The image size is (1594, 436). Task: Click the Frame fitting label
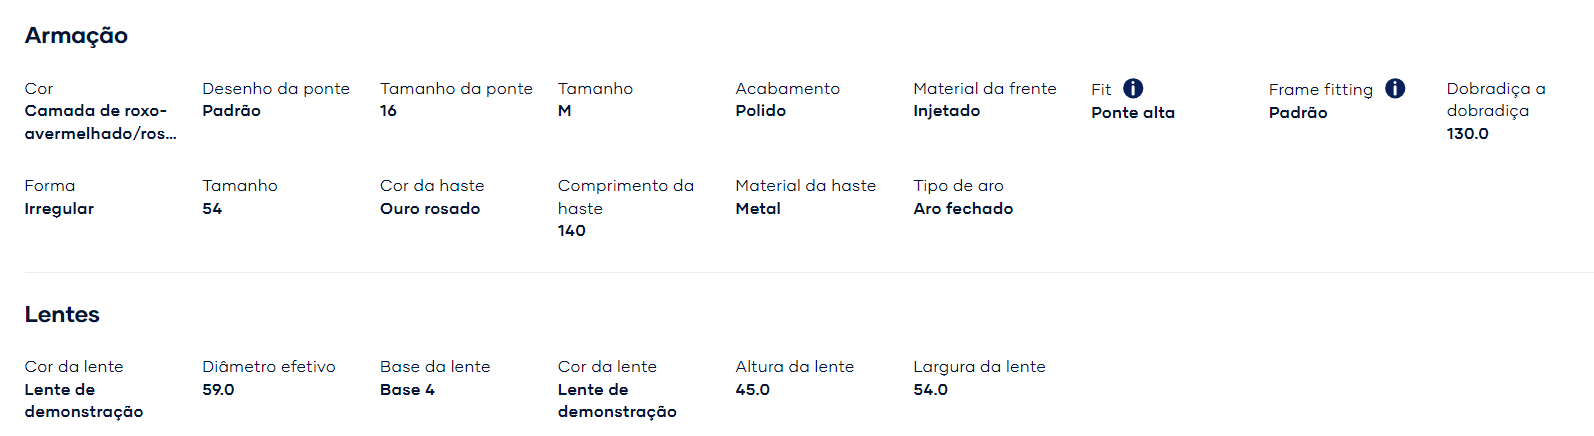coord(1321,90)
